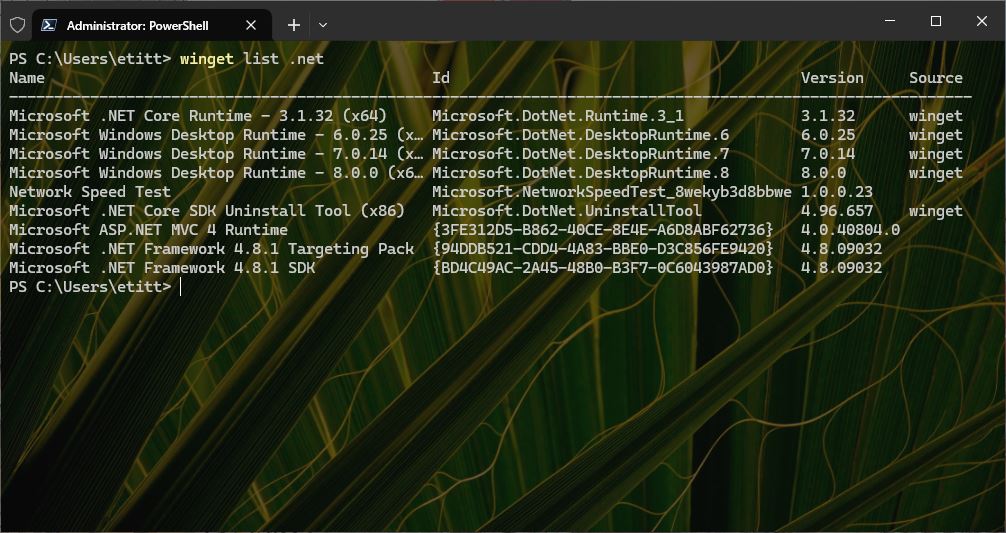This screenshot has width=1006, height=533.
Task: Click the Microsoft.DotNet.DesktopRuntime.7 id
Action: [x=581, y=154]
